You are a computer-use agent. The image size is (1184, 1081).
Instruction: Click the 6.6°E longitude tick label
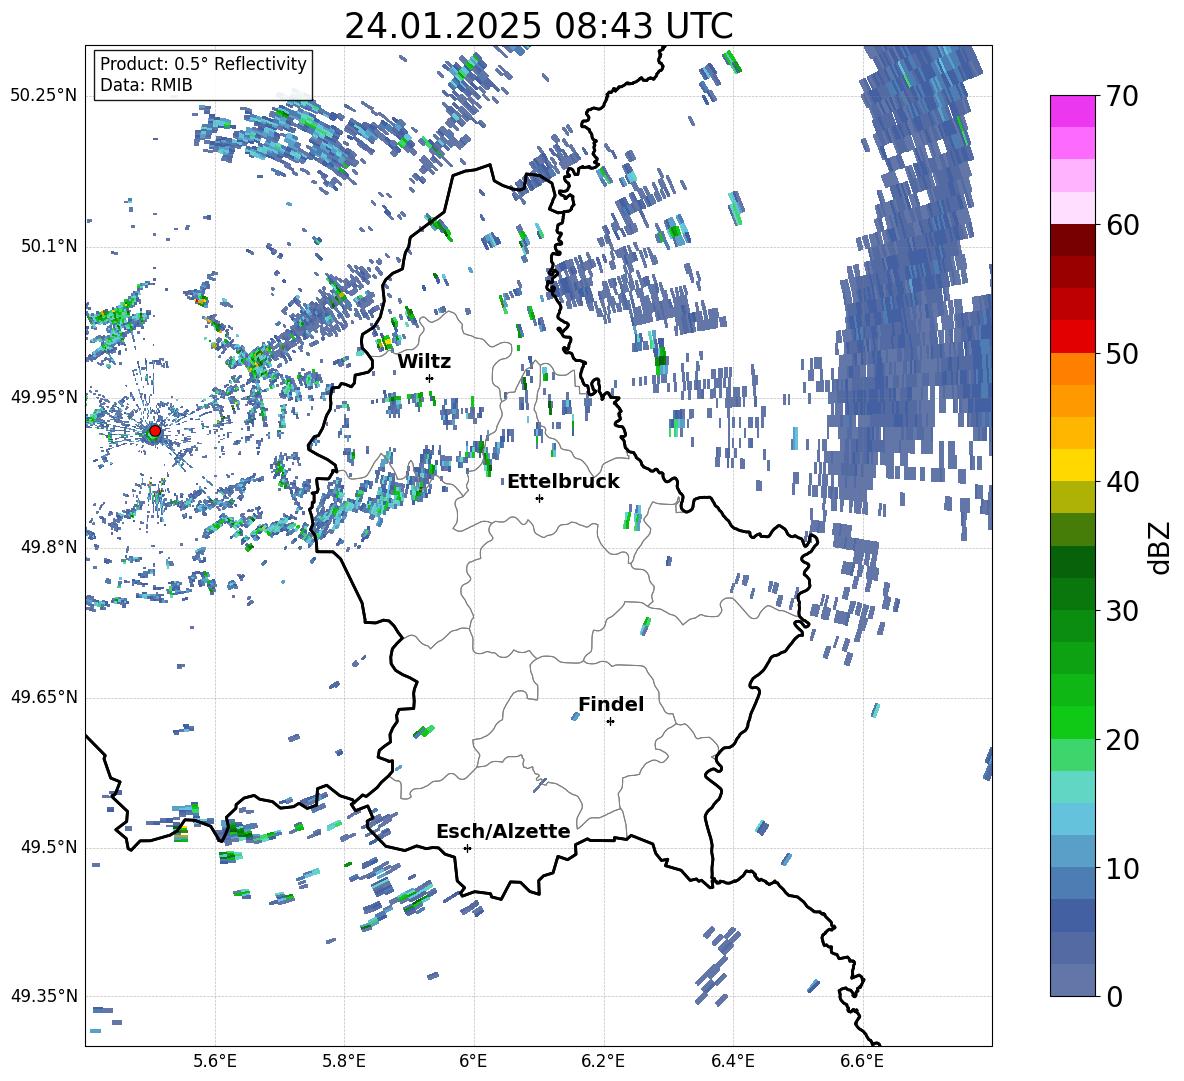point(862,1061)
